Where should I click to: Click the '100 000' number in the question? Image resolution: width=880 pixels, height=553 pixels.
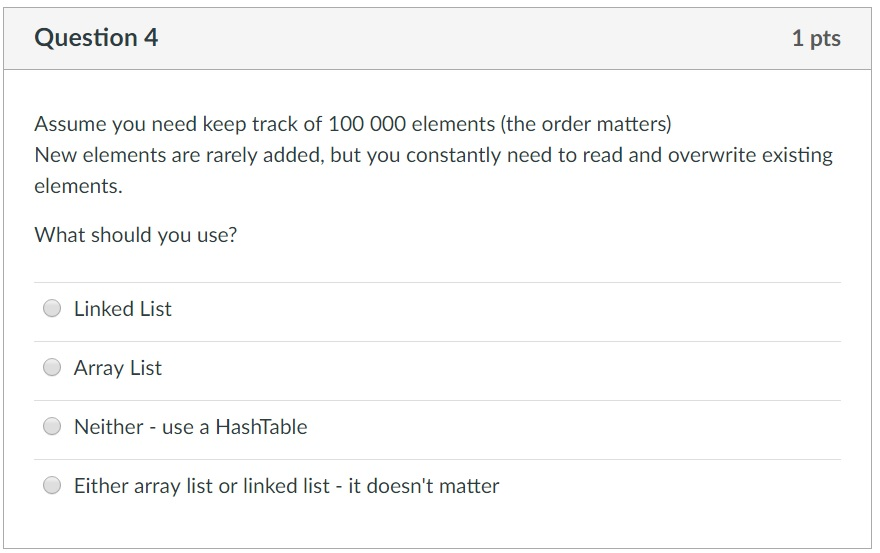pyautogui.click(x=361, y=125)
